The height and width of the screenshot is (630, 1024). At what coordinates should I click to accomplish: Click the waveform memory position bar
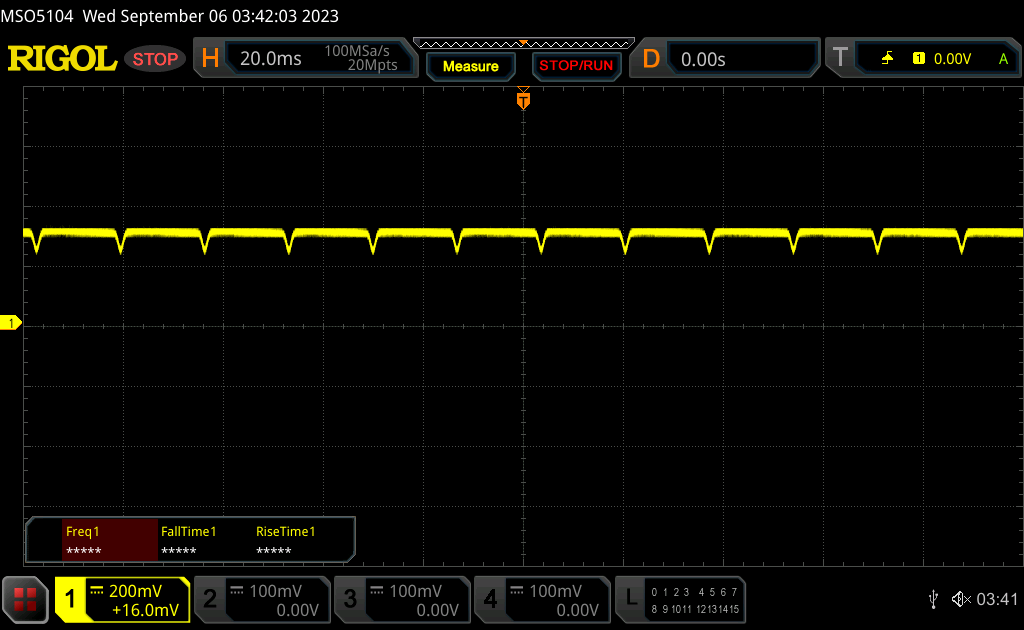click(x=524, y=44)
